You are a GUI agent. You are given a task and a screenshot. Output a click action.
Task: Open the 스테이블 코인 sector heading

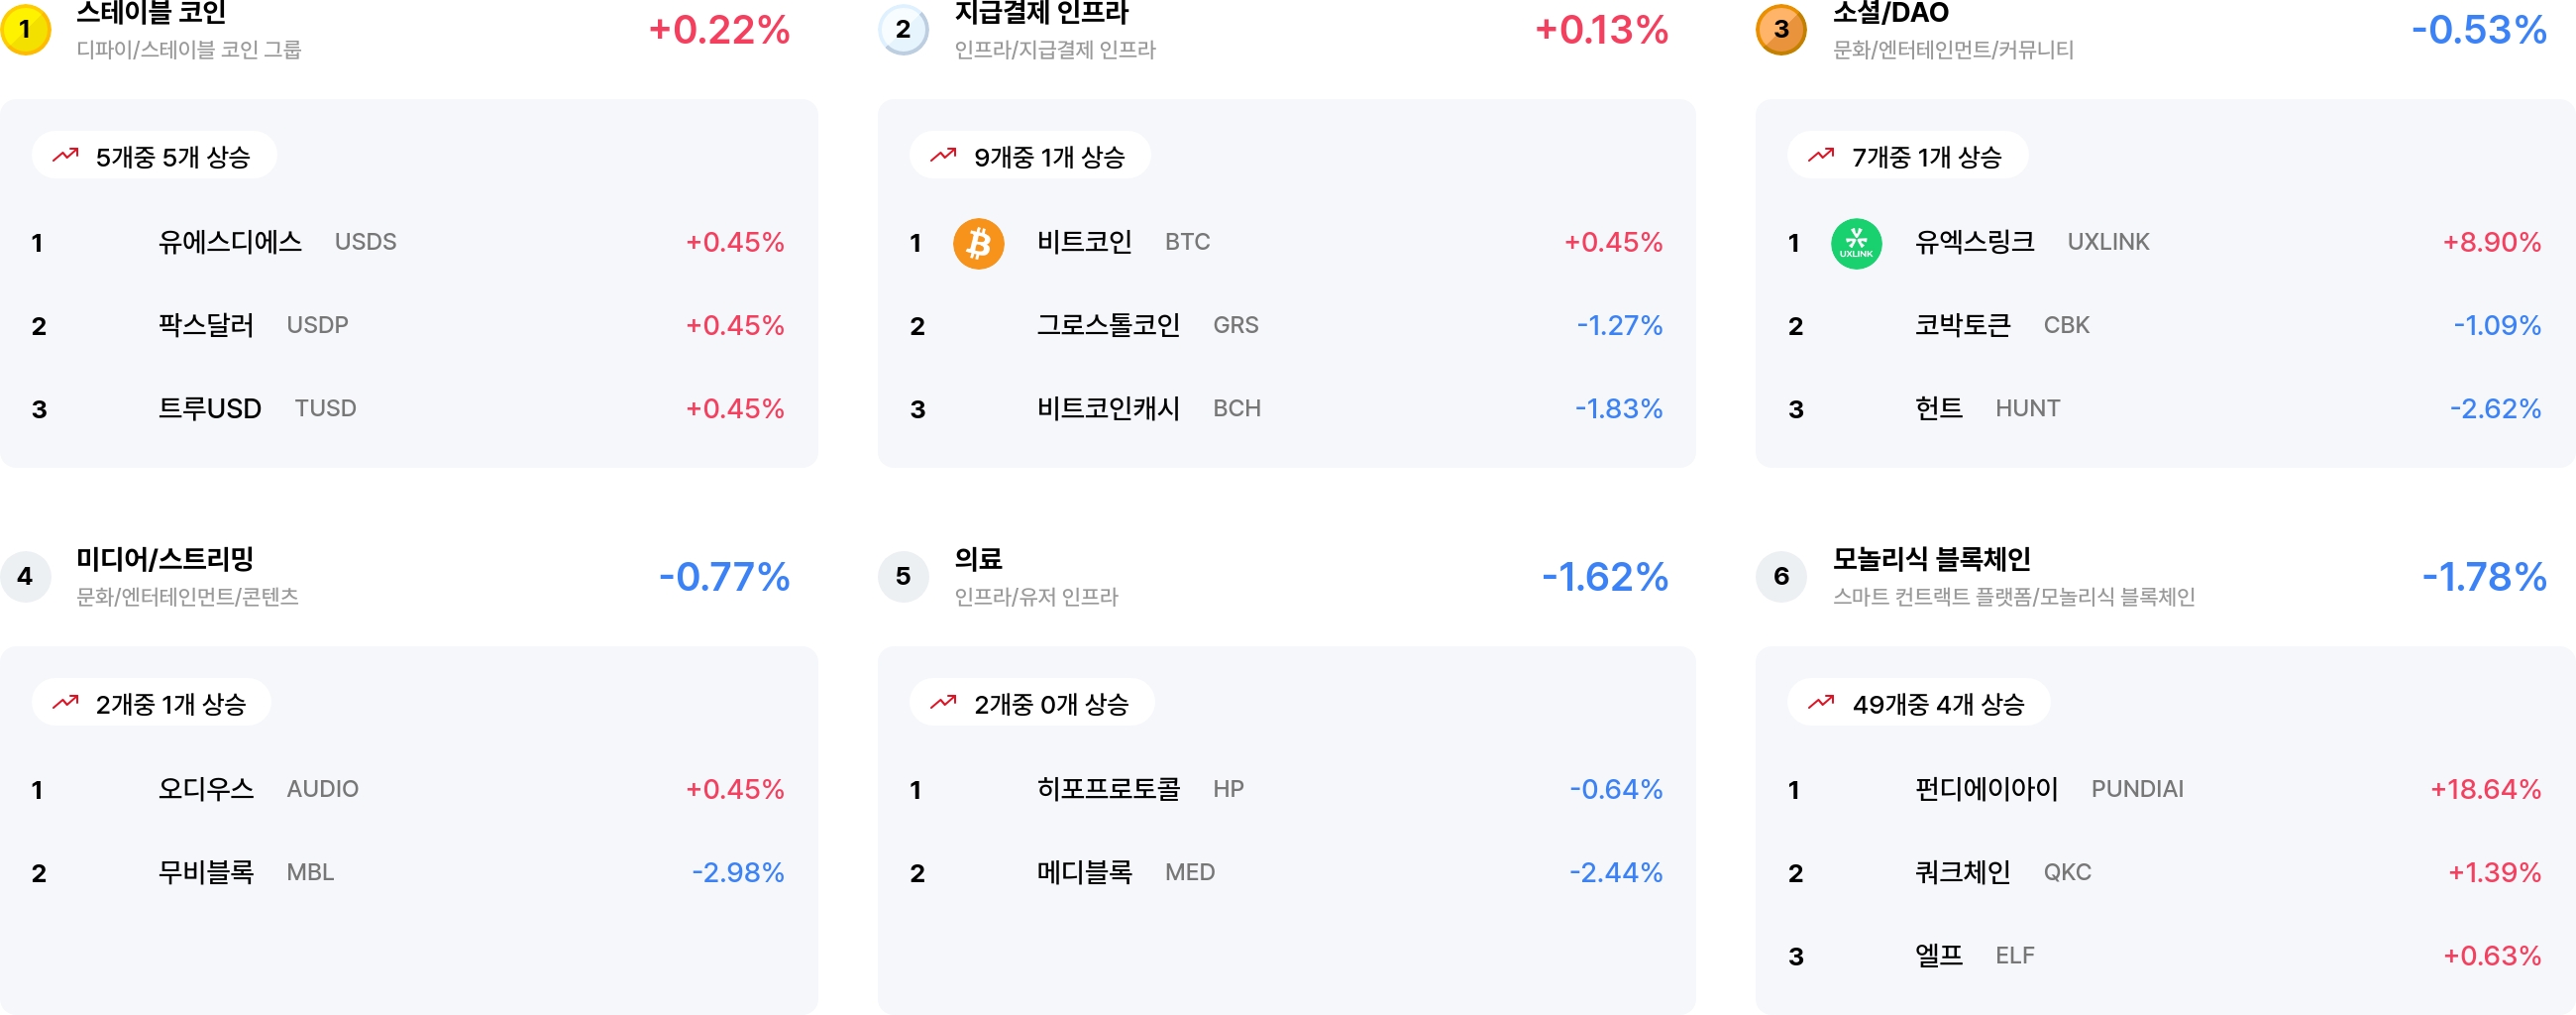pos(151,13)
